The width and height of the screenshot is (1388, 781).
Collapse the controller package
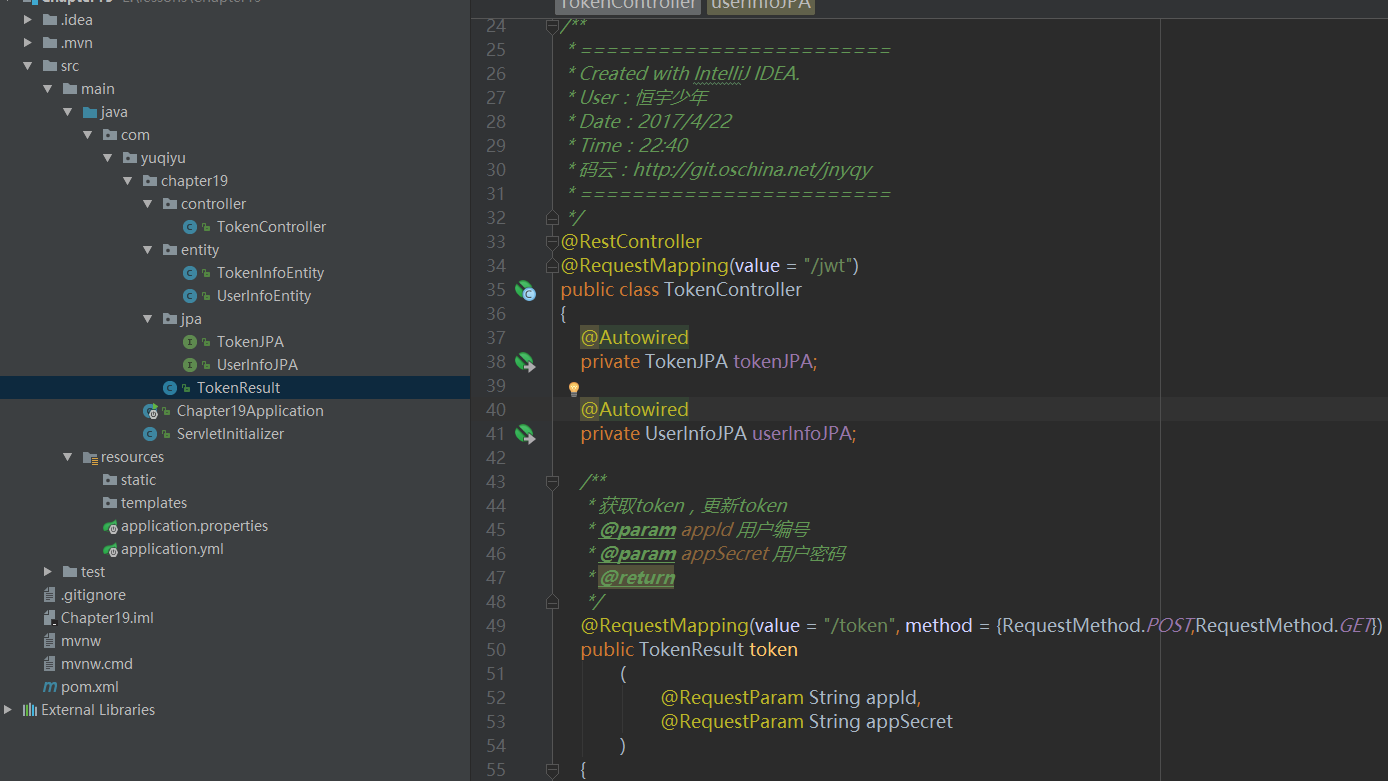tap(148, 204)
